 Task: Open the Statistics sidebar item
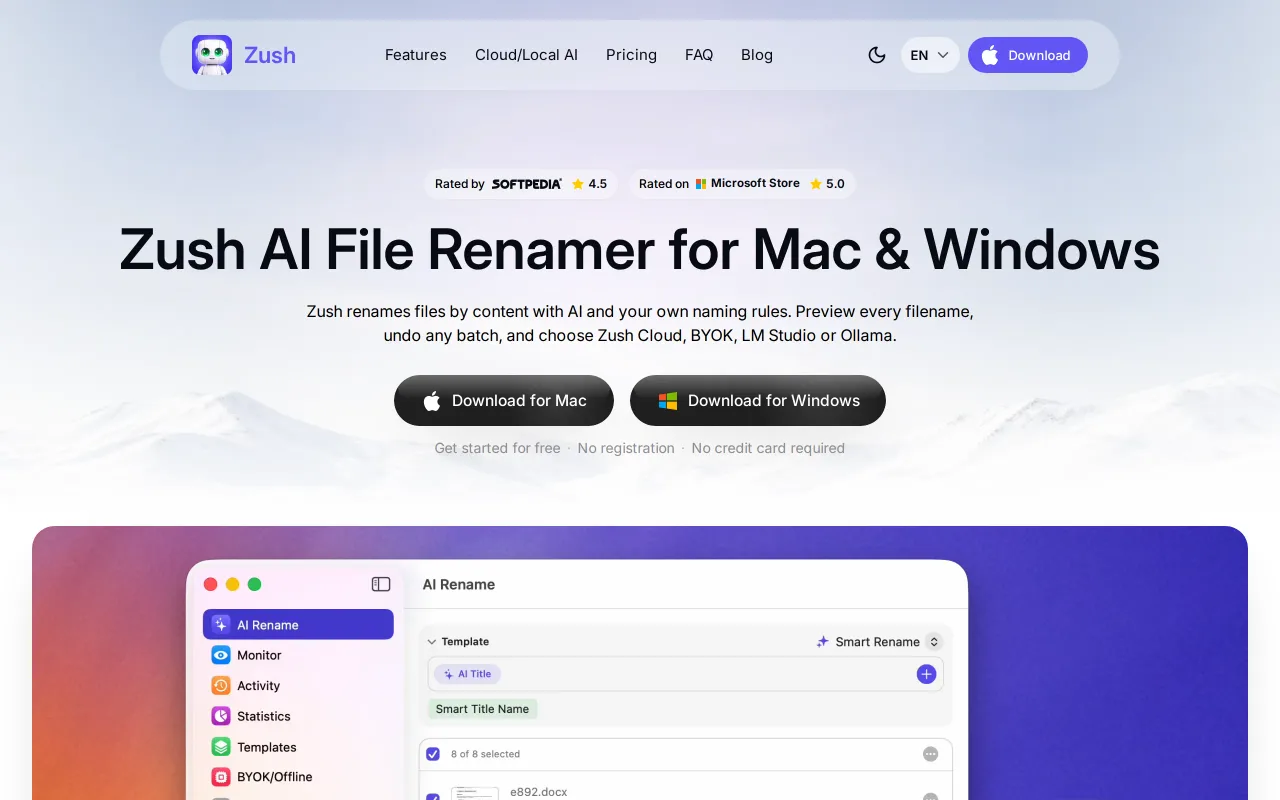[298, 716]
